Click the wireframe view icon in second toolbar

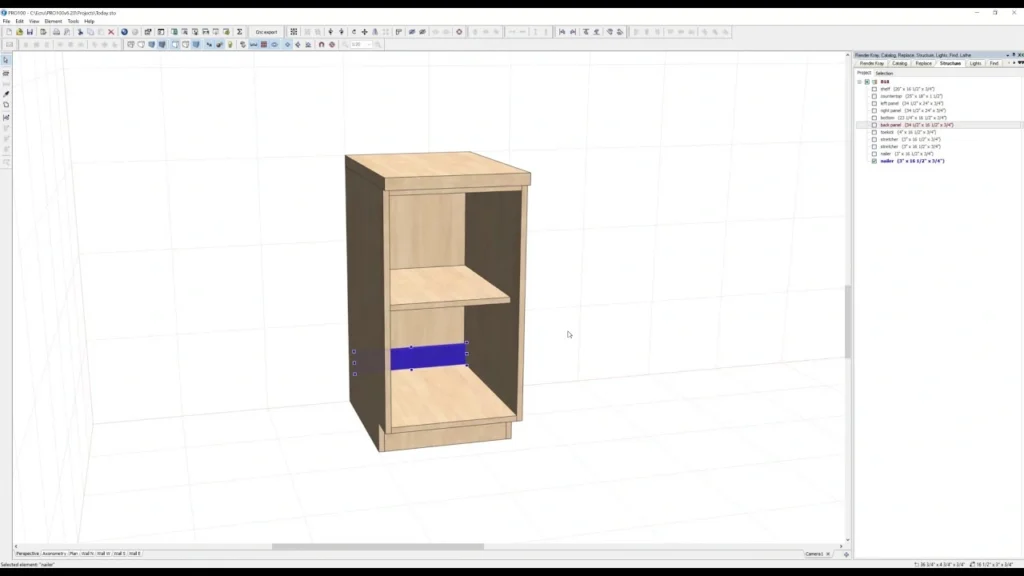(x=131, y=44)
